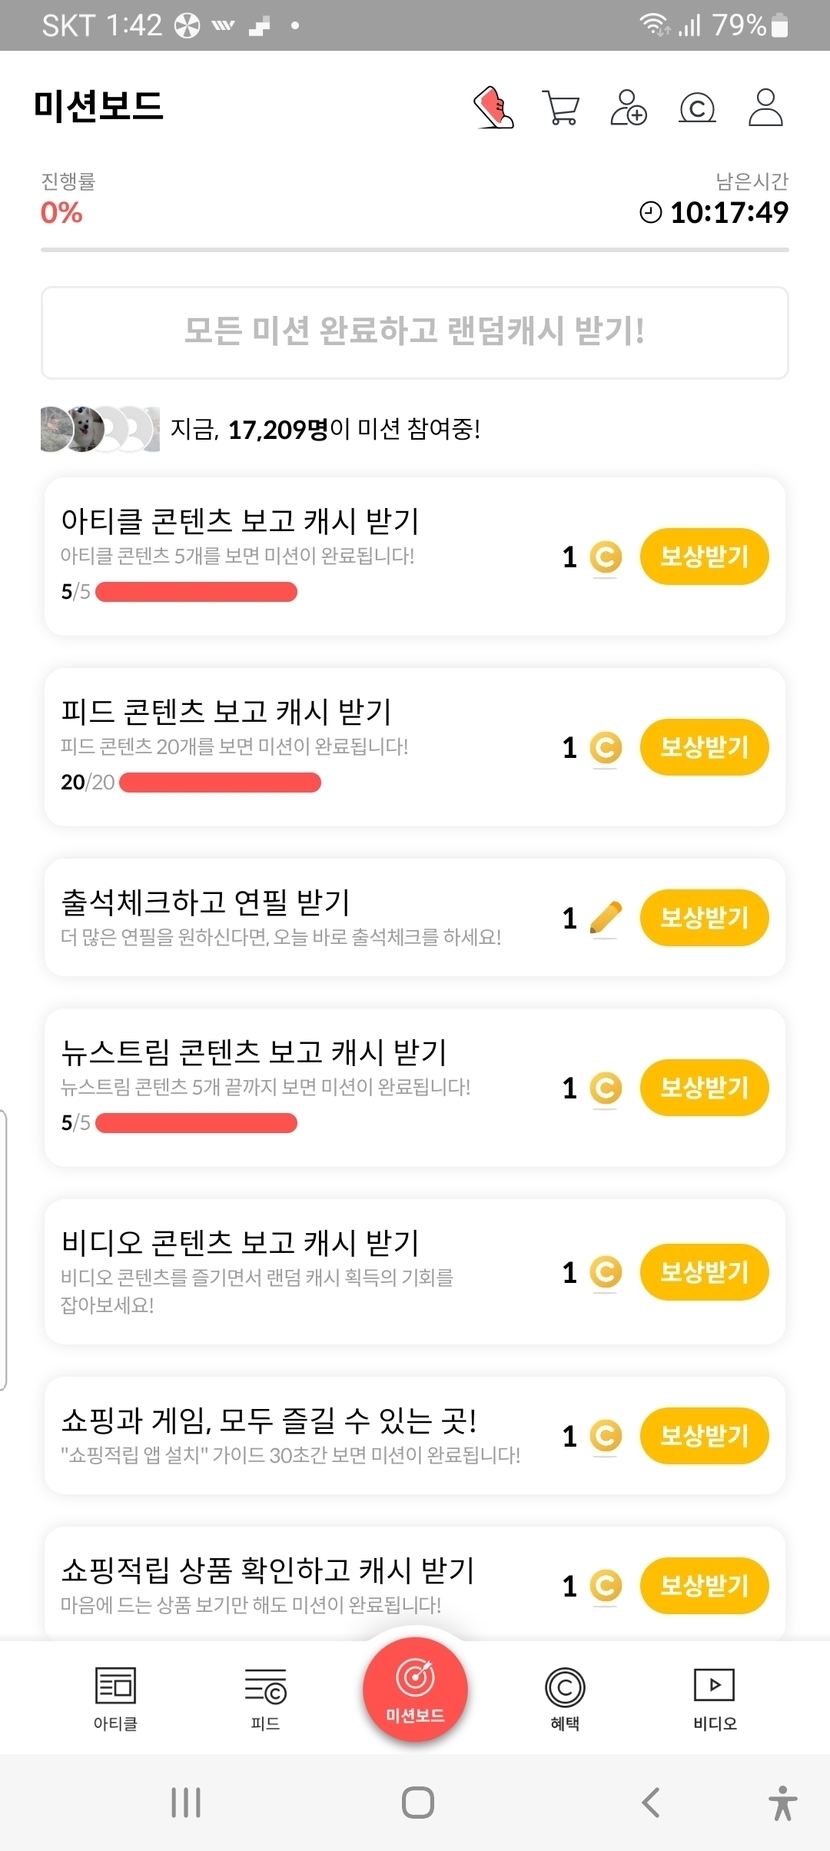Tap the center 미션보드 target button
The height and width of the screenshot is (1851, 830).
click(x=415, y=1688)
